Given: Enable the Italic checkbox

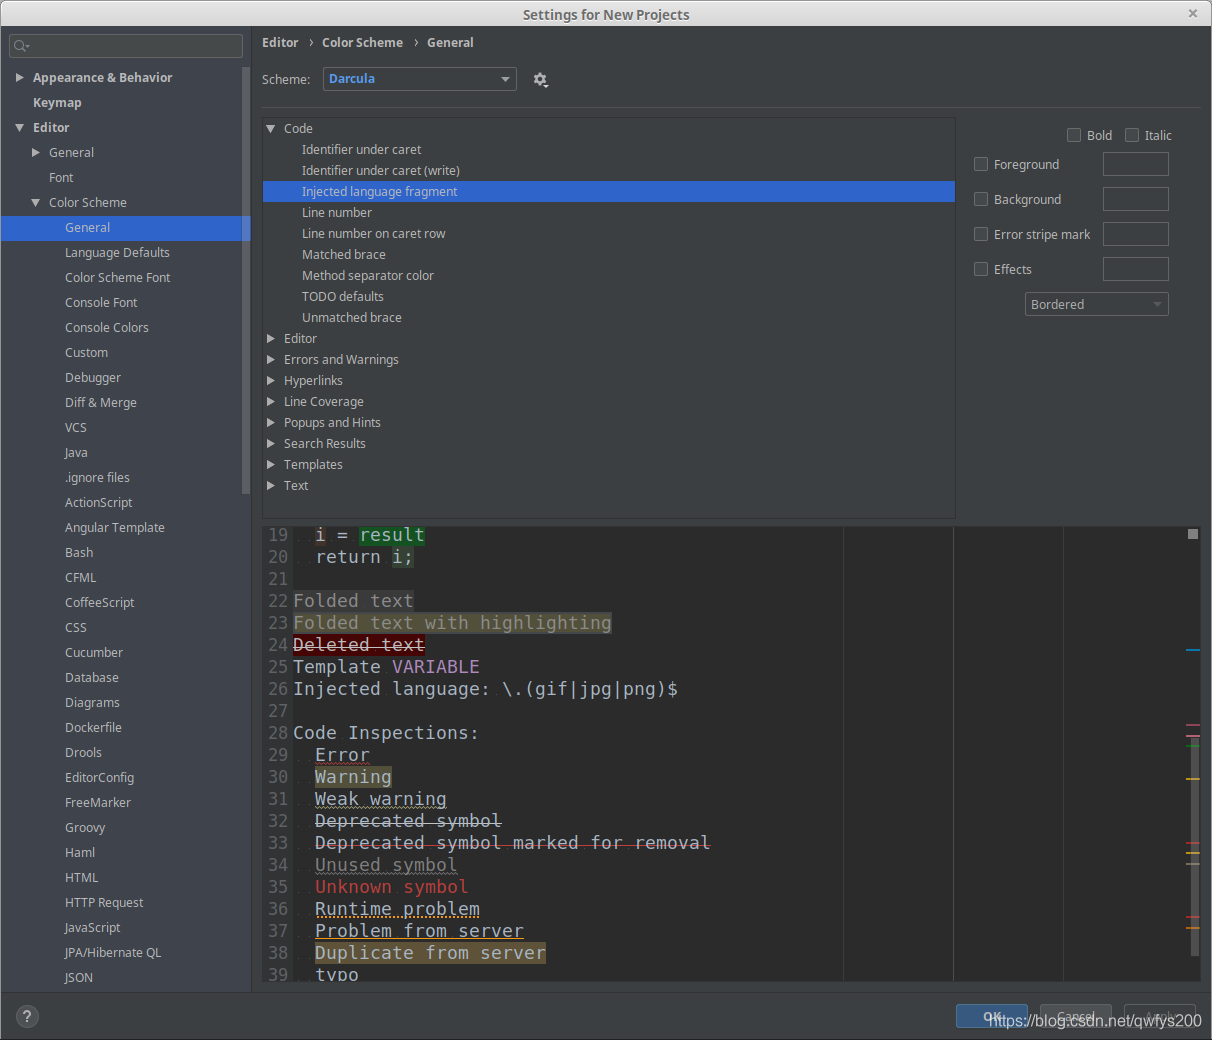Looking at the screenshot, I should (x=1132, y=135).
